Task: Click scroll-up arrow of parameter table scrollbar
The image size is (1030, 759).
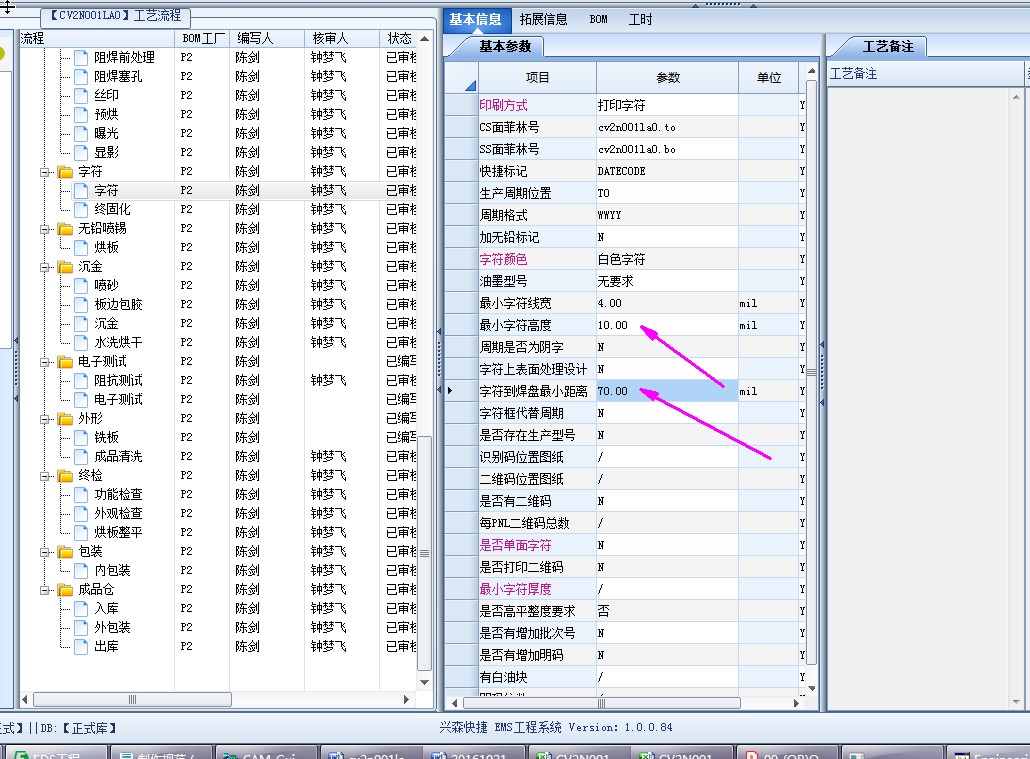Action: point(811,70)
